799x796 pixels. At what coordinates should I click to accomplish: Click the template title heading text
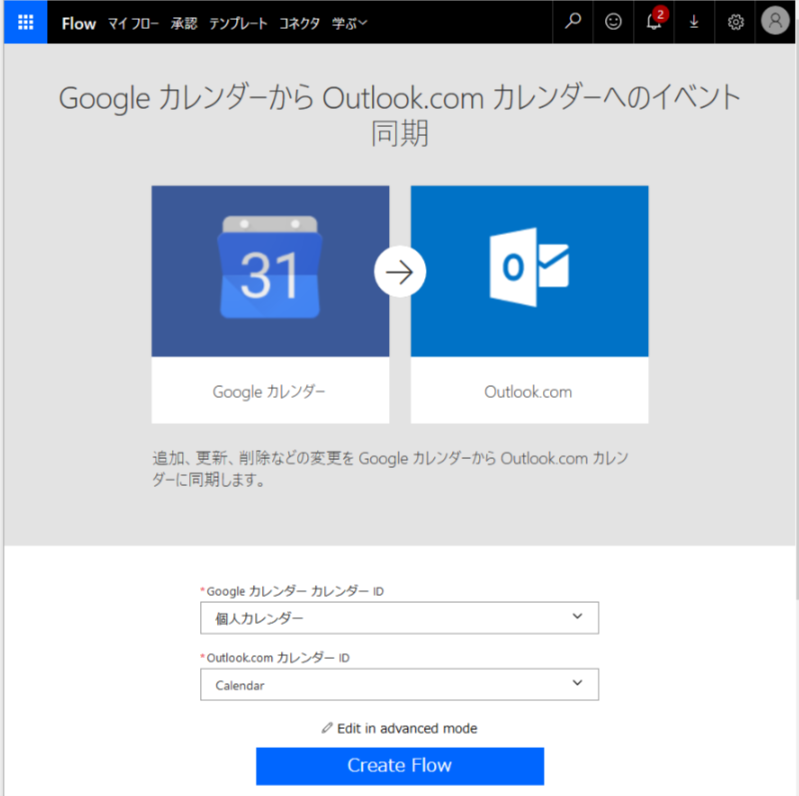400,115
